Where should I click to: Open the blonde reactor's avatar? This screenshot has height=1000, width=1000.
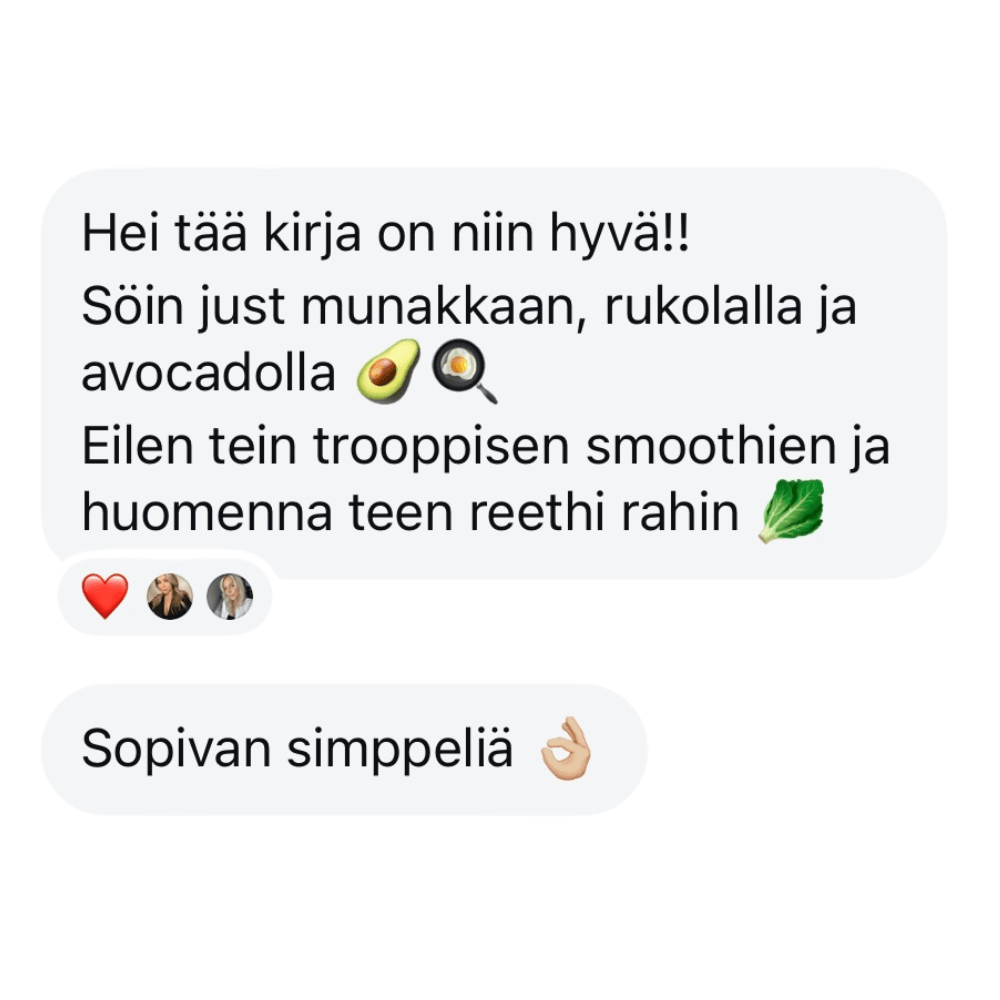pyautogui.click(x=230, y=596)
